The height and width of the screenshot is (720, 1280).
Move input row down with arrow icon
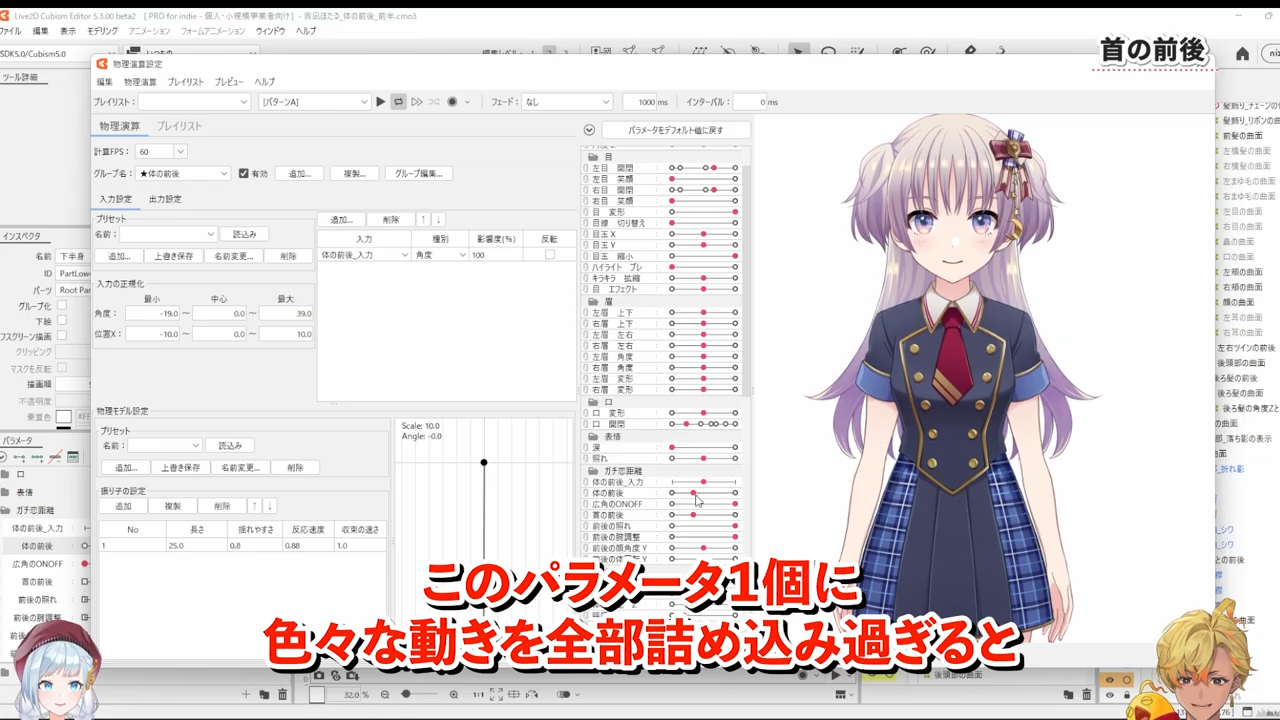tap(438, 220)
